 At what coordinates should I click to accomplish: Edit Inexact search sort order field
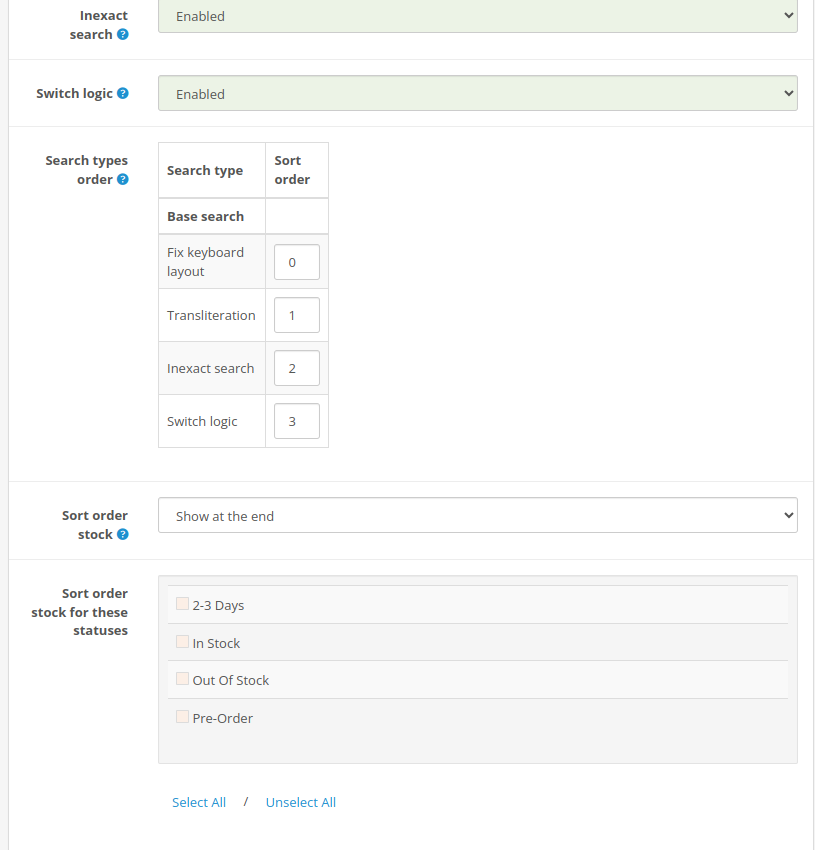[297, 368]
